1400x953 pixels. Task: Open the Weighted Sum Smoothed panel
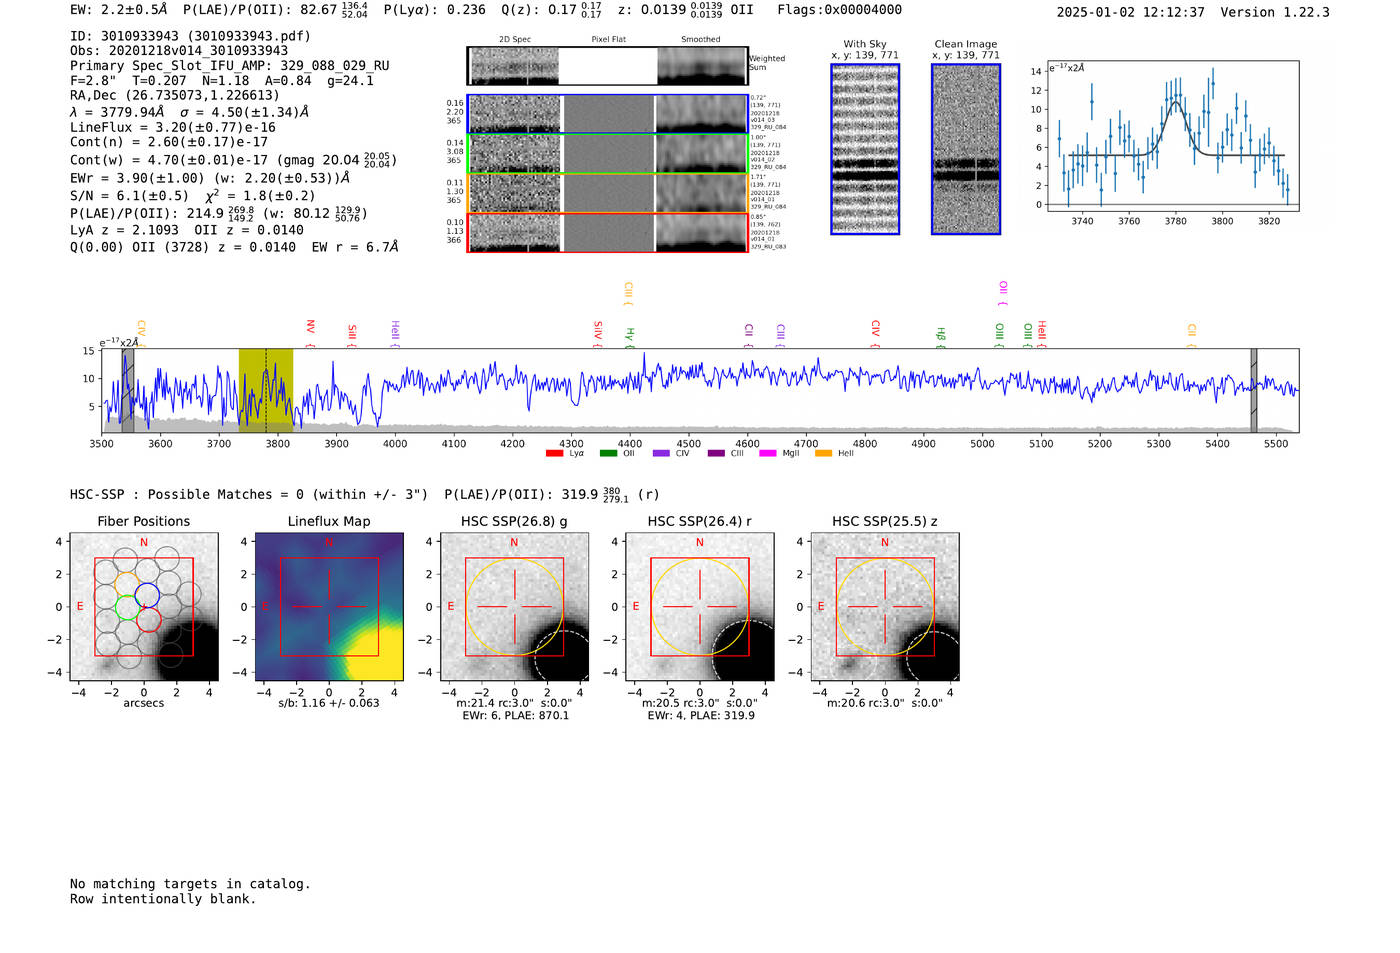(x=702, y=66)
